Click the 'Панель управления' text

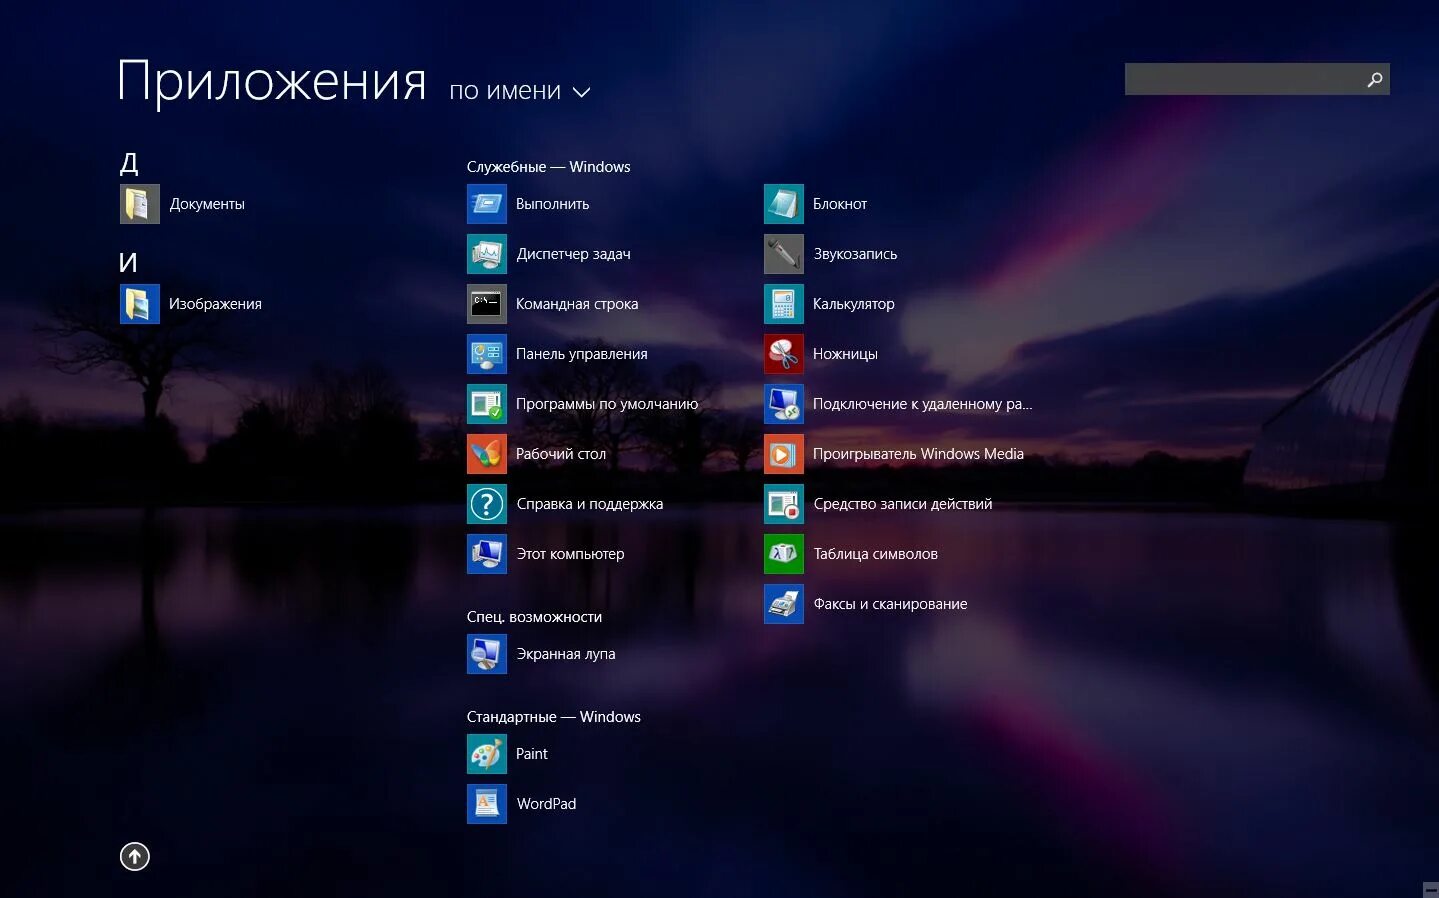coord(582,354)
